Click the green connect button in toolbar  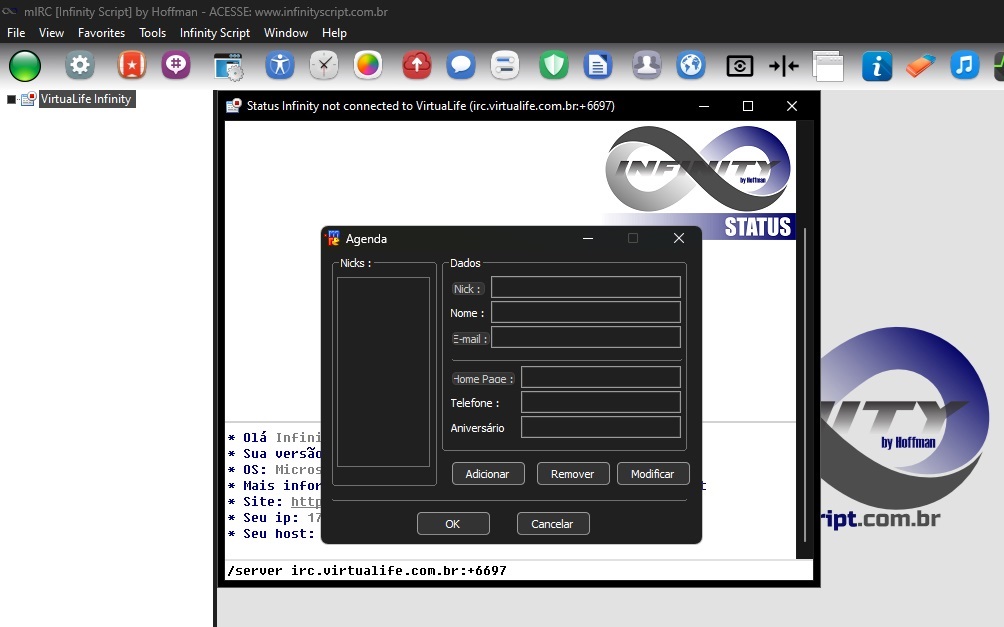25,66
